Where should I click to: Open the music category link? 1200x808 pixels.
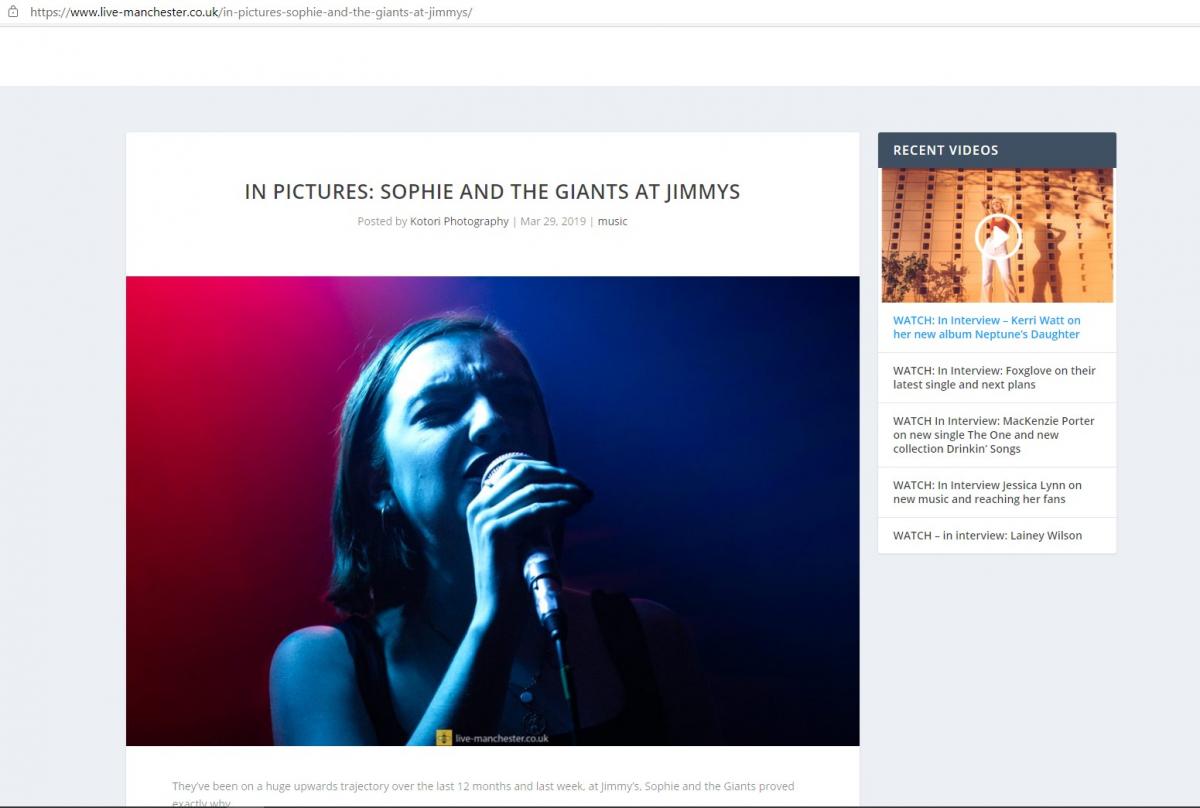pos(612,221)
